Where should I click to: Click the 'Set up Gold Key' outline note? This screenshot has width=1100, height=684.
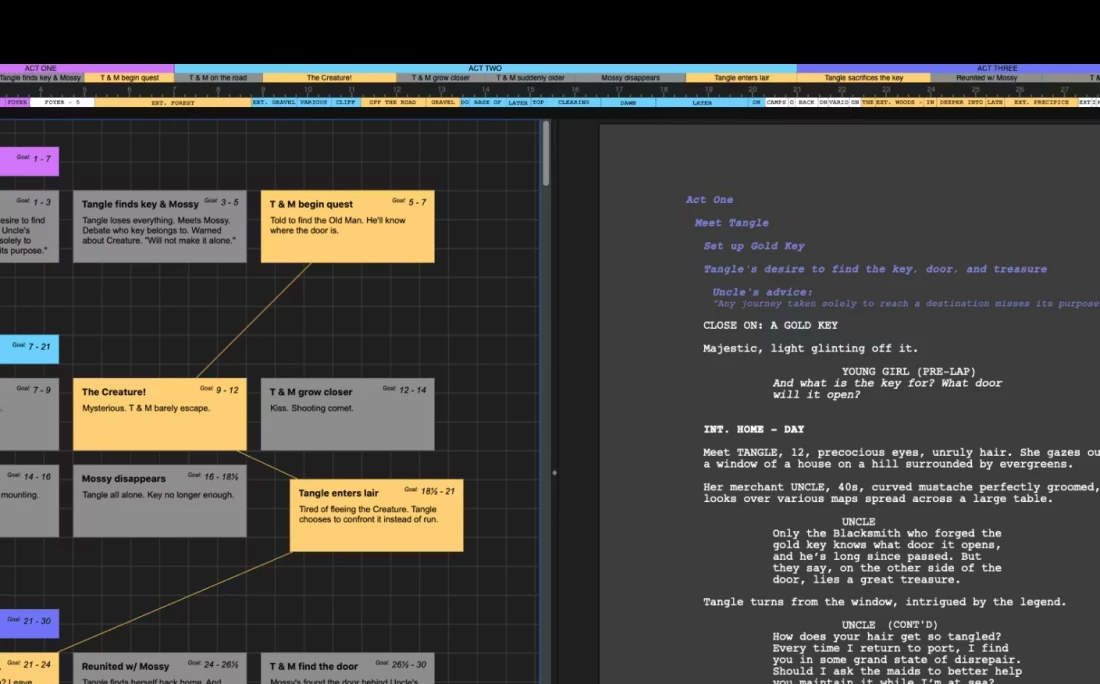(753, 246)
